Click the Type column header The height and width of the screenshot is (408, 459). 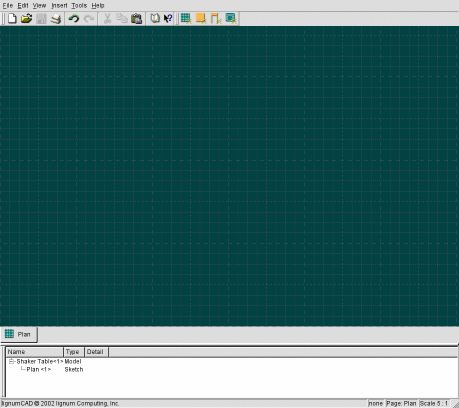point(74,352)
